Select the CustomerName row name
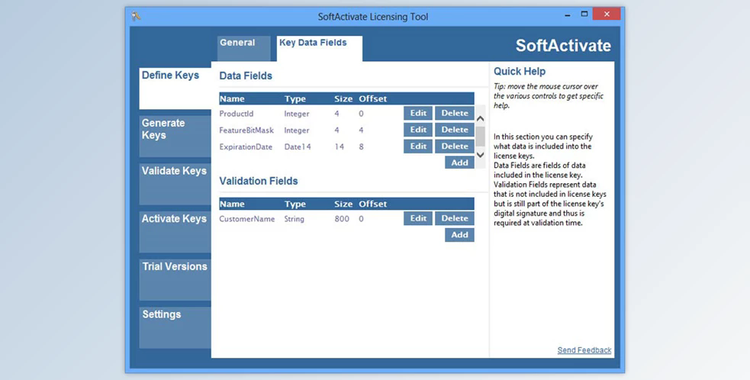The height and width of the screenshot is (380, 750). click(x=247, y=219)
